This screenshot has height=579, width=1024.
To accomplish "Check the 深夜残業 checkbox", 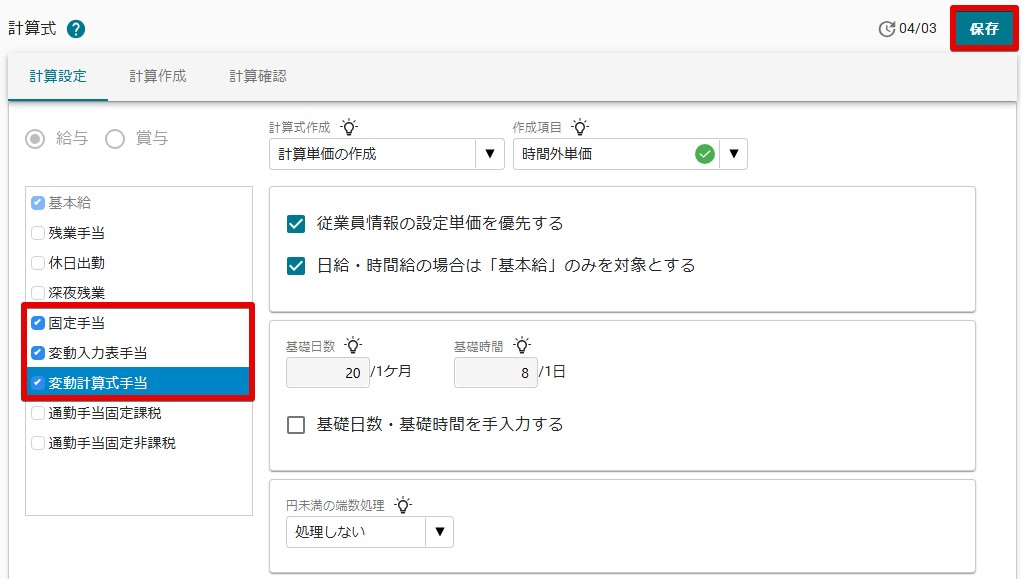I will click(38, 293).
